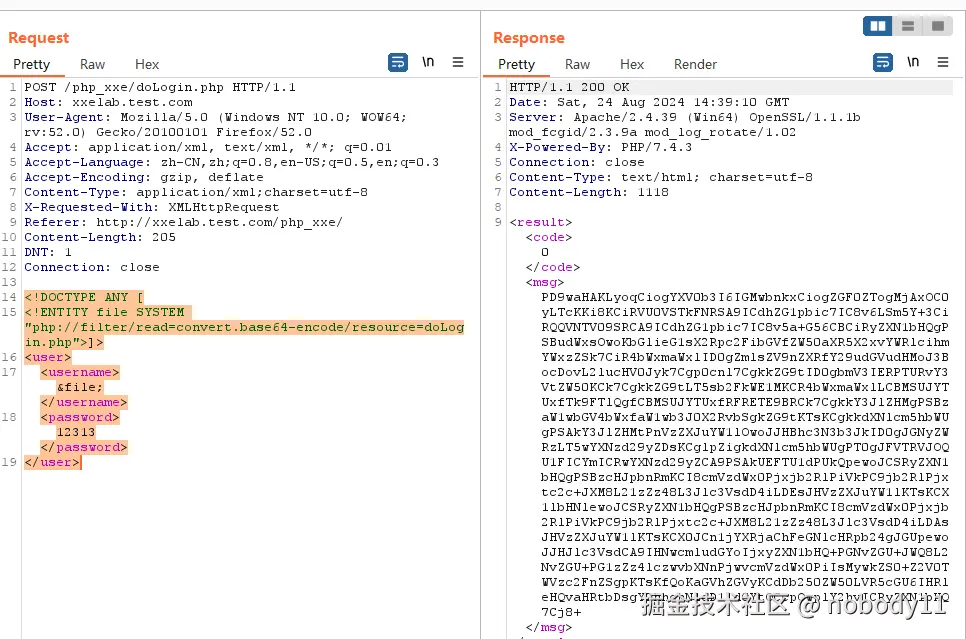The width and height of the screenshot is (966, 639).
Task: Click the closing </username> tag
Action: [84, 402]
